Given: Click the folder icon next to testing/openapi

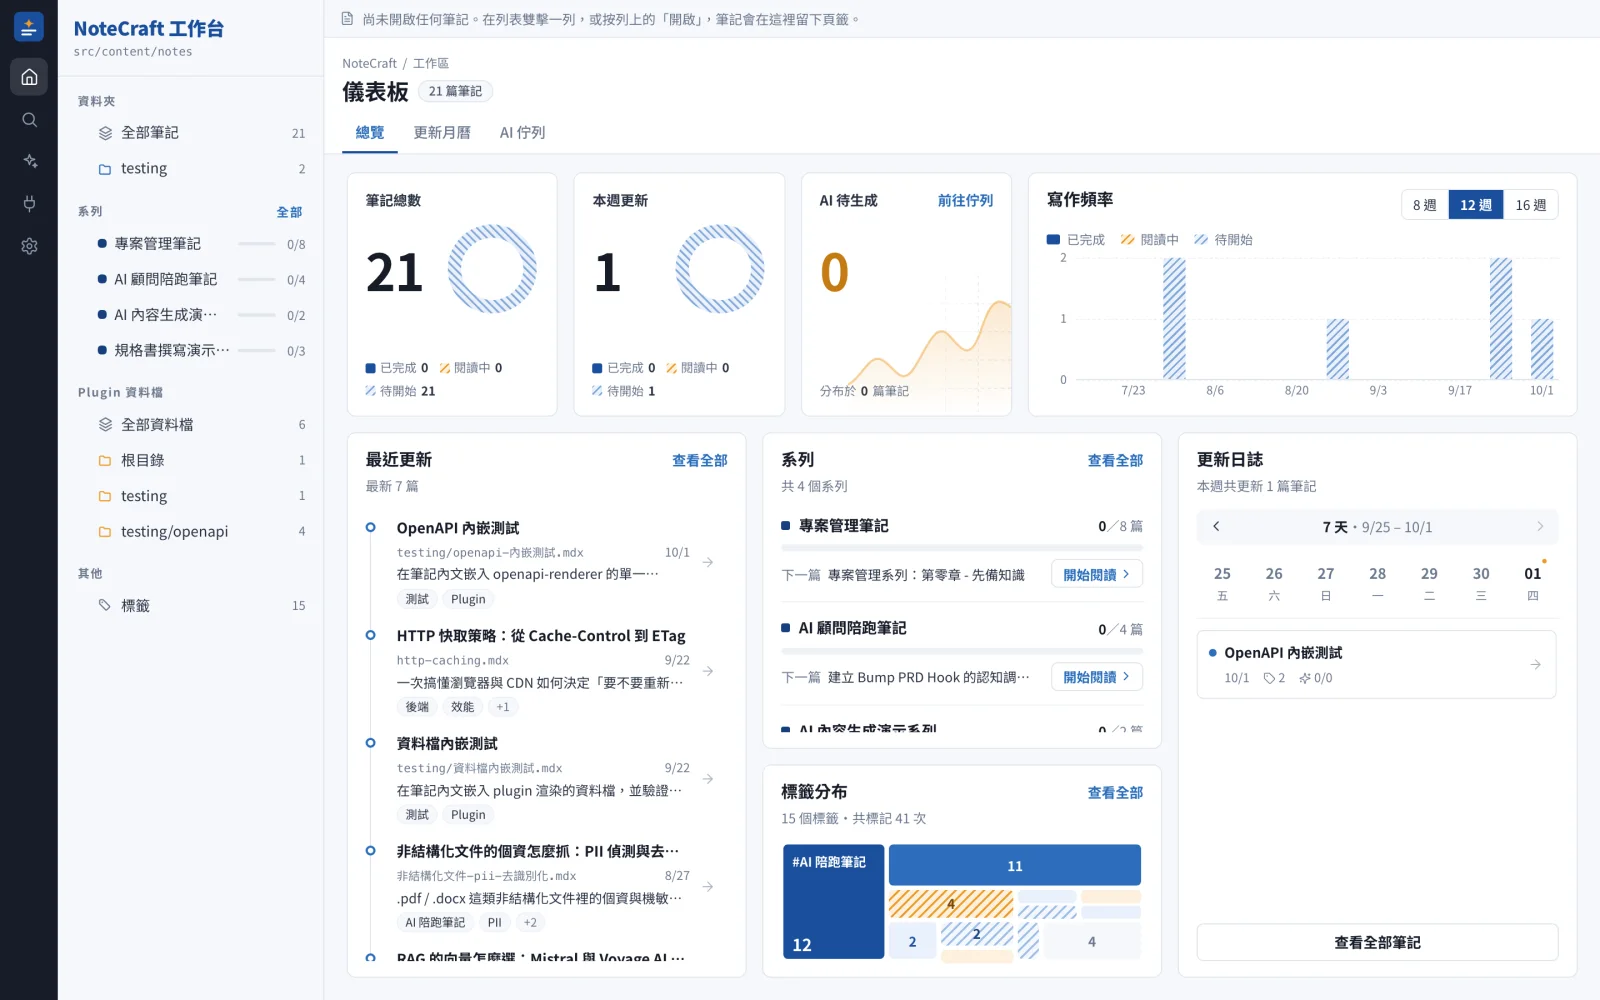Looking at the screenshot, I should [x=105, y=532].
